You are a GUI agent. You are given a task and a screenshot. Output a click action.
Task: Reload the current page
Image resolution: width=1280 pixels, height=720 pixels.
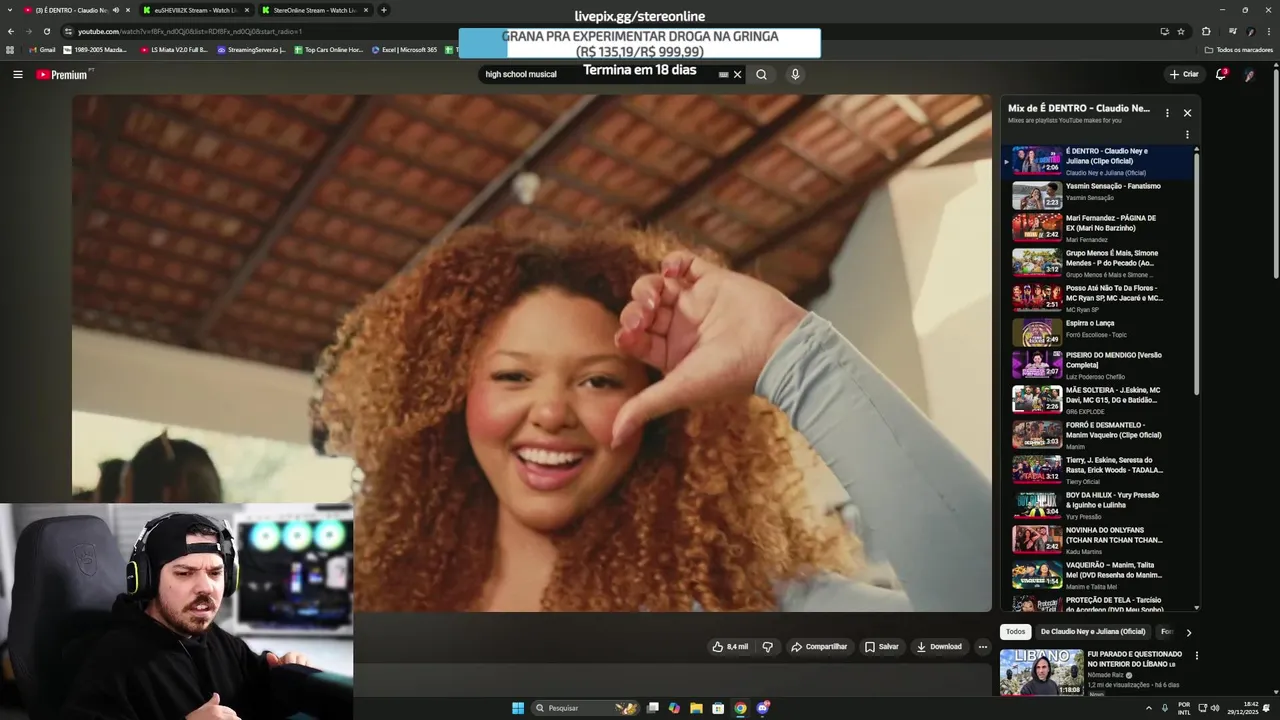[x=46, y=31]
